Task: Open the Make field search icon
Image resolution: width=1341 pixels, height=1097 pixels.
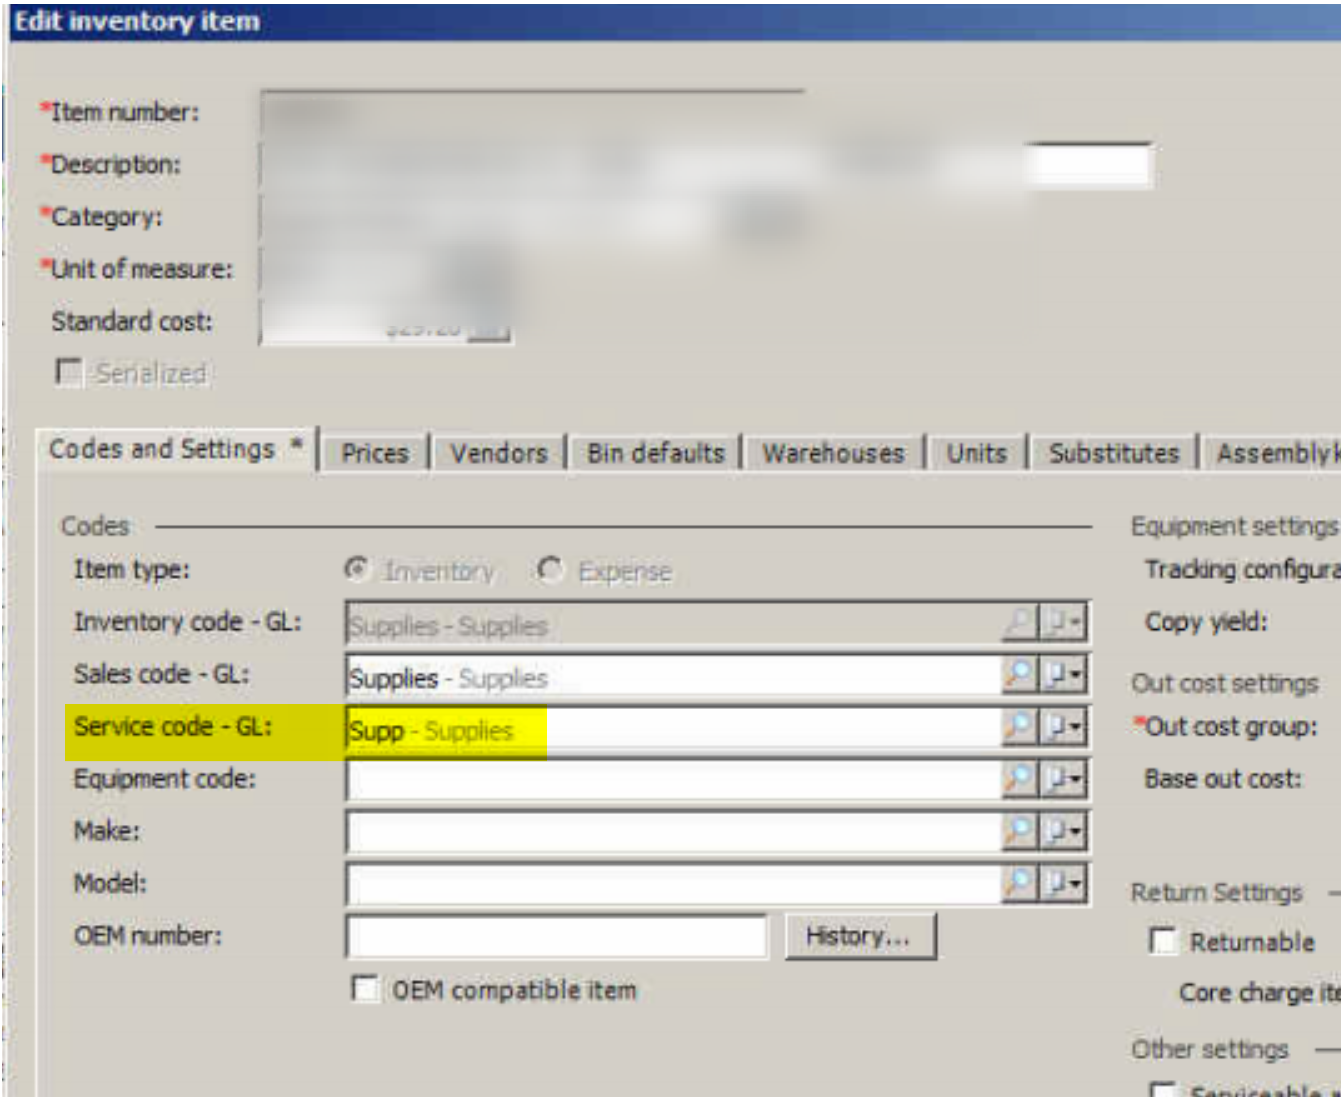Action: 1018,831
